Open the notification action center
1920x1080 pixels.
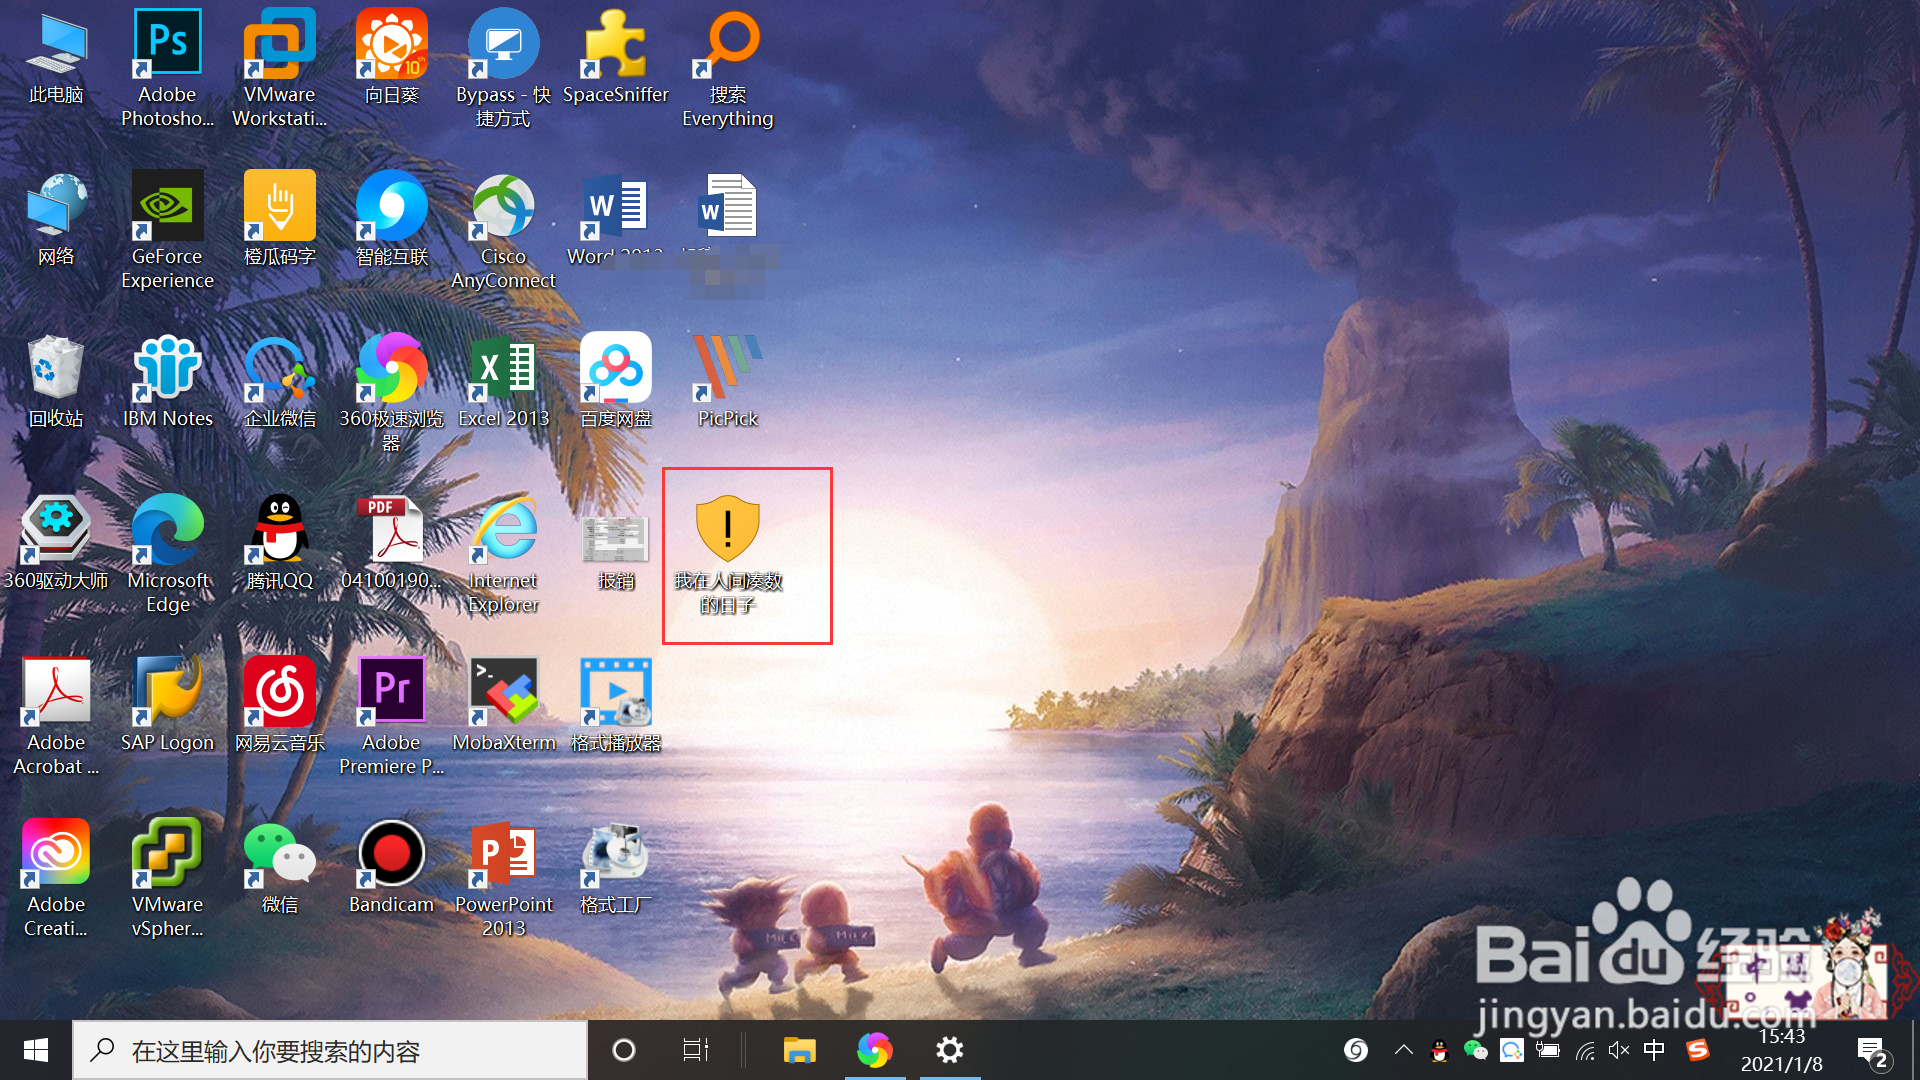point(1872,1050)
